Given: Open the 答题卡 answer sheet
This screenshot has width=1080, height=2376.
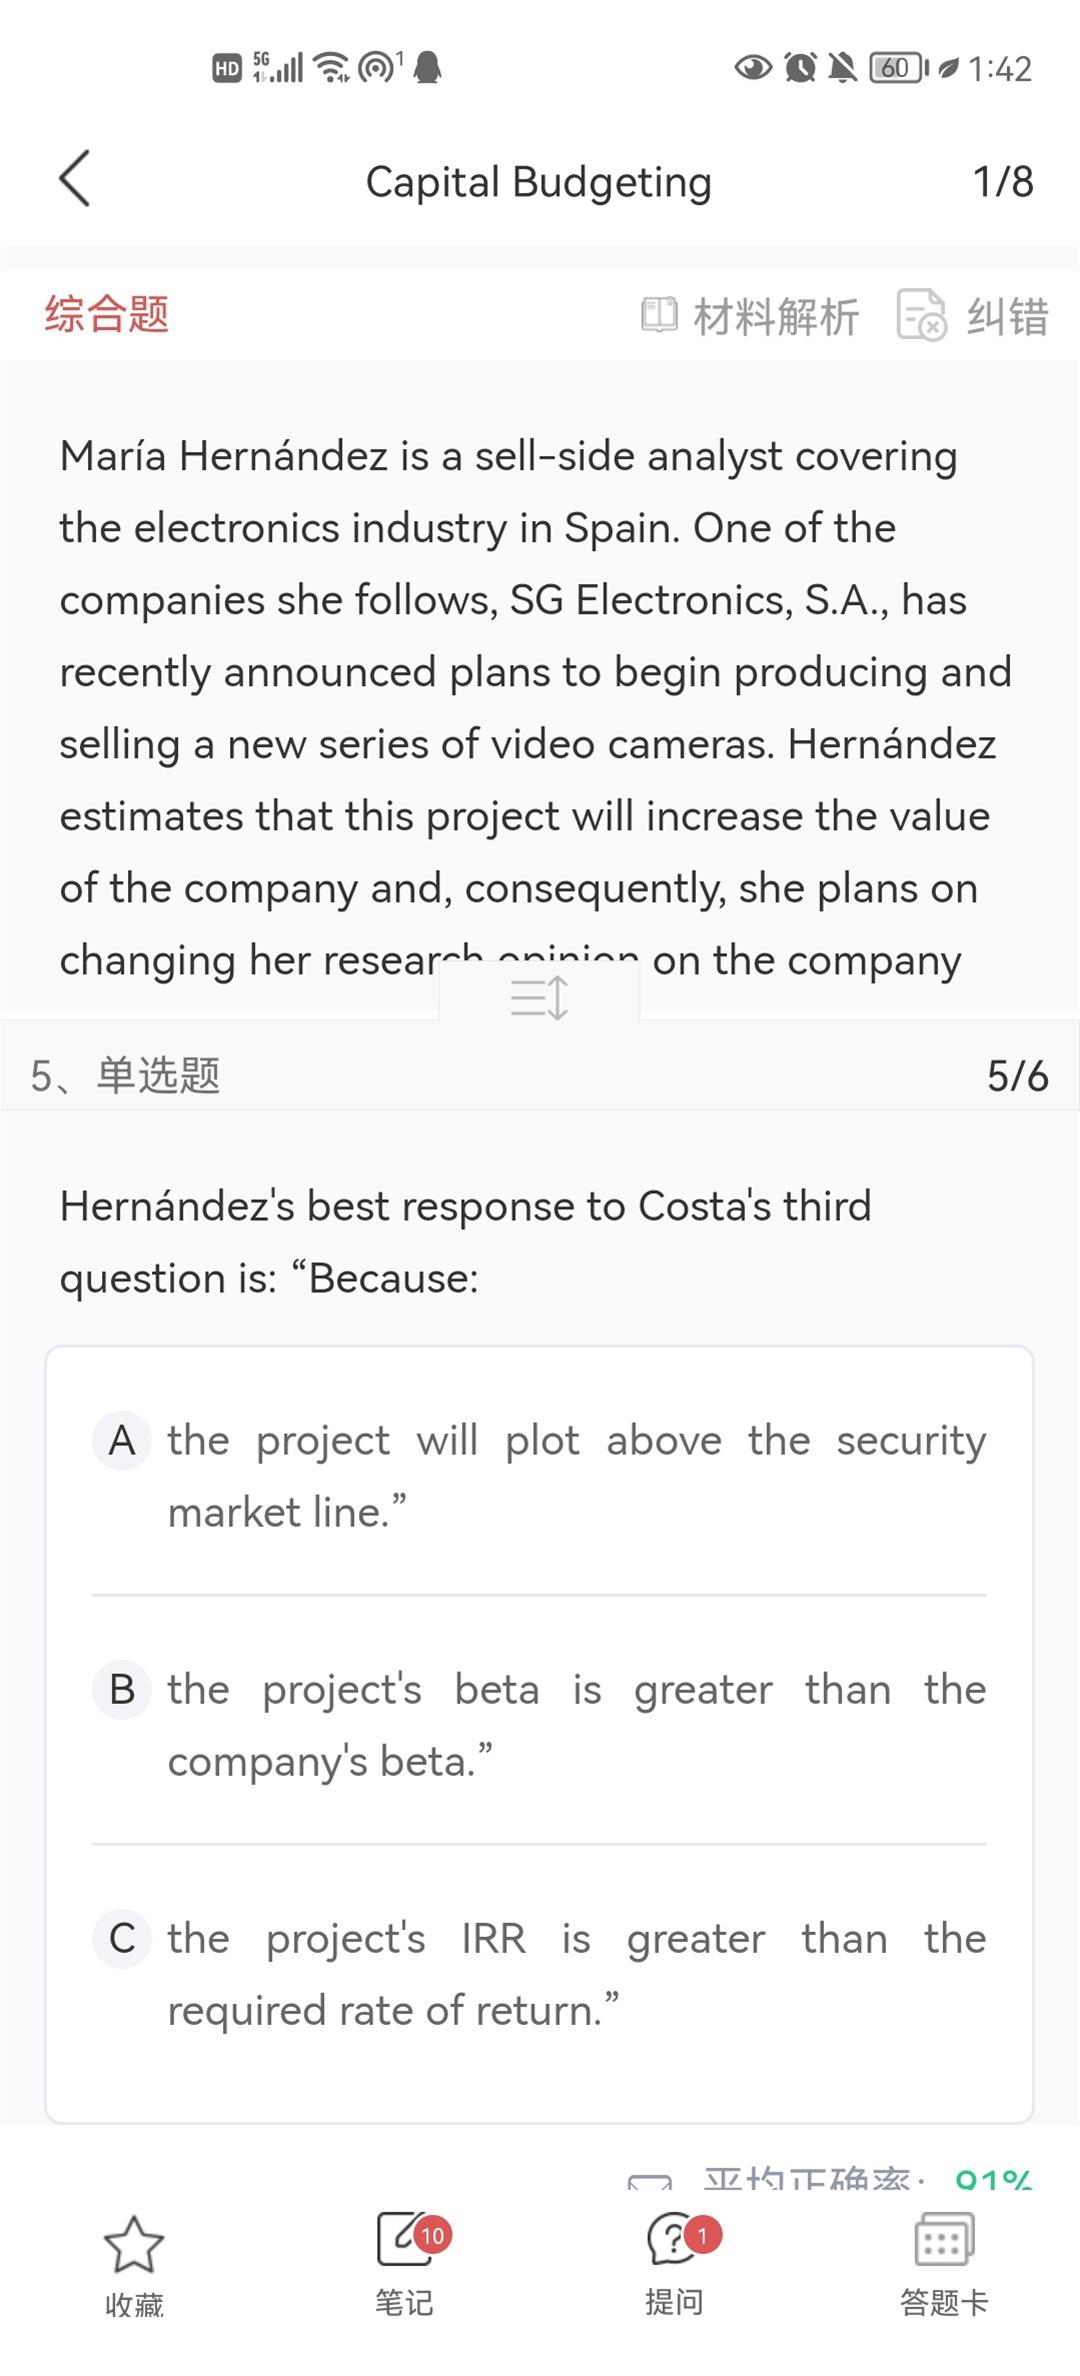Looking at the screenshot, I should click(944, 2242).
